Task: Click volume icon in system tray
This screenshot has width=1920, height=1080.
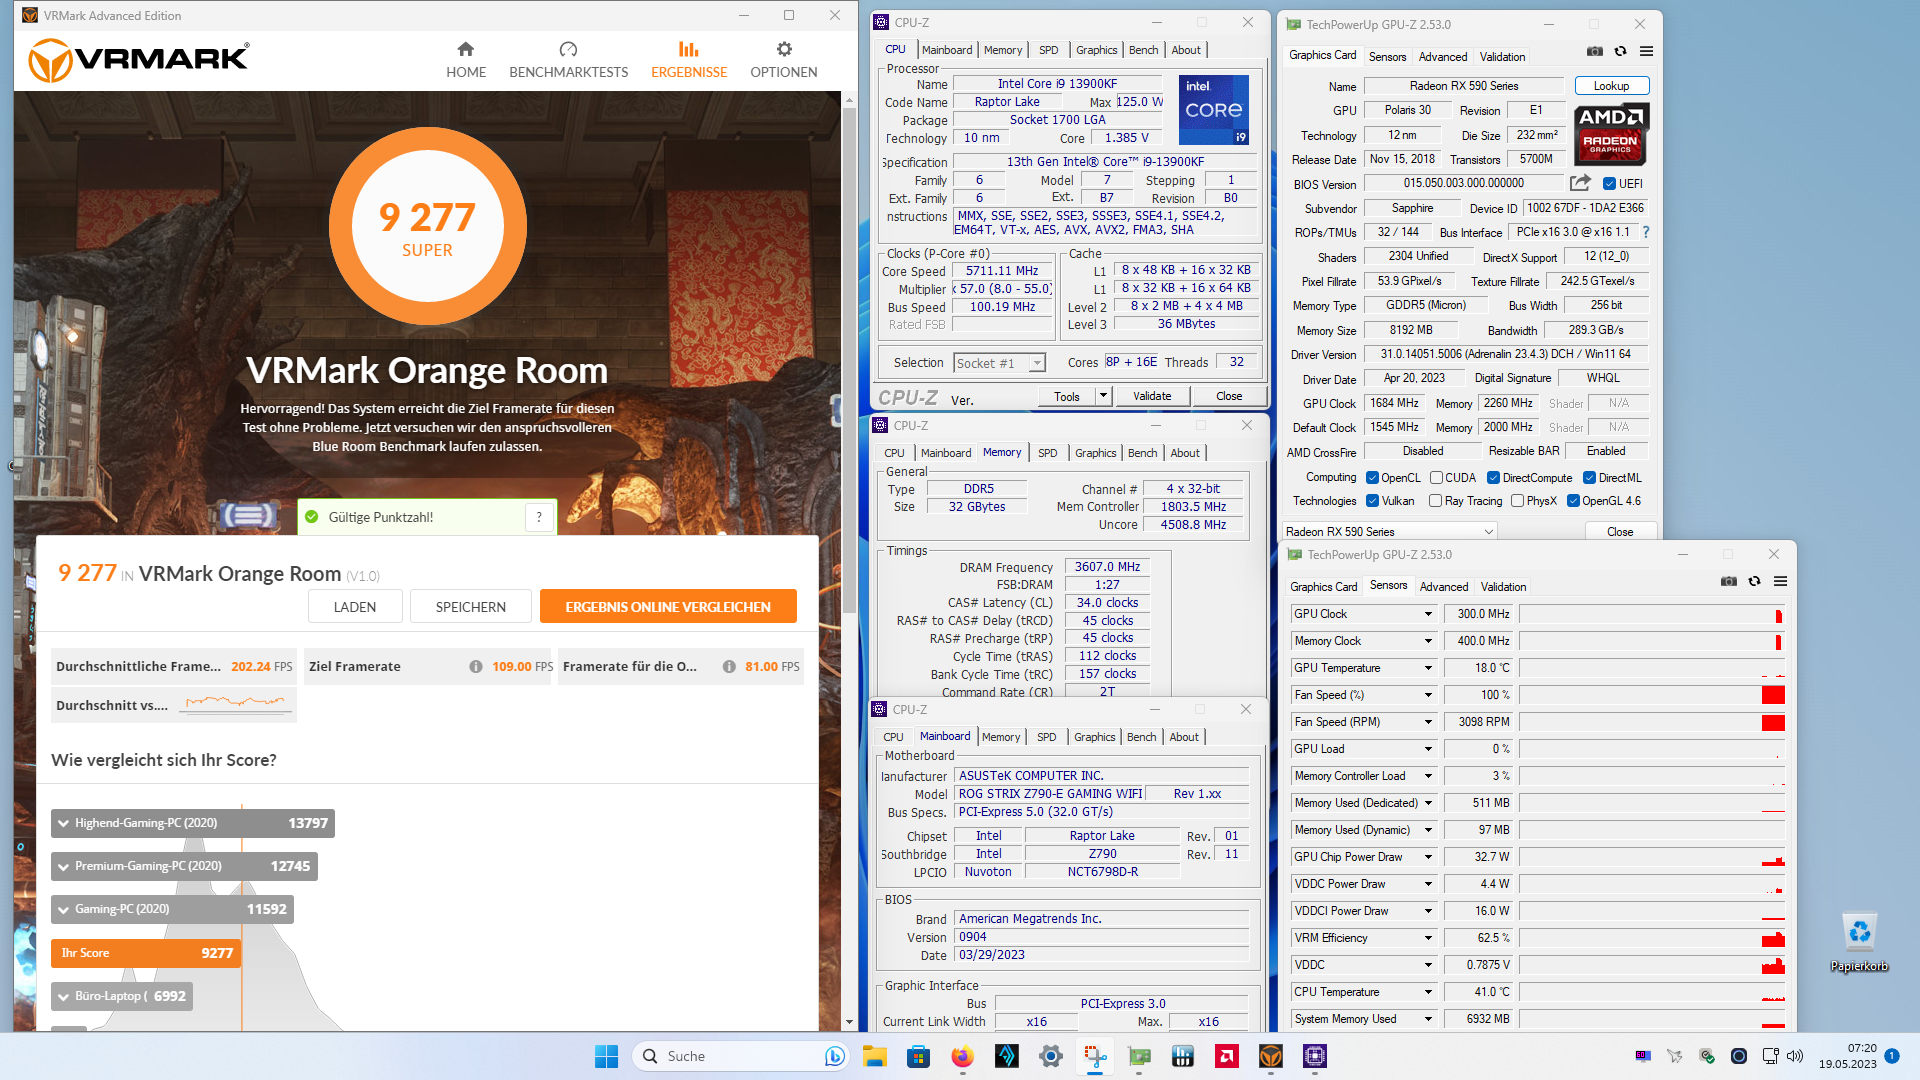Action: [1795, 1056]
